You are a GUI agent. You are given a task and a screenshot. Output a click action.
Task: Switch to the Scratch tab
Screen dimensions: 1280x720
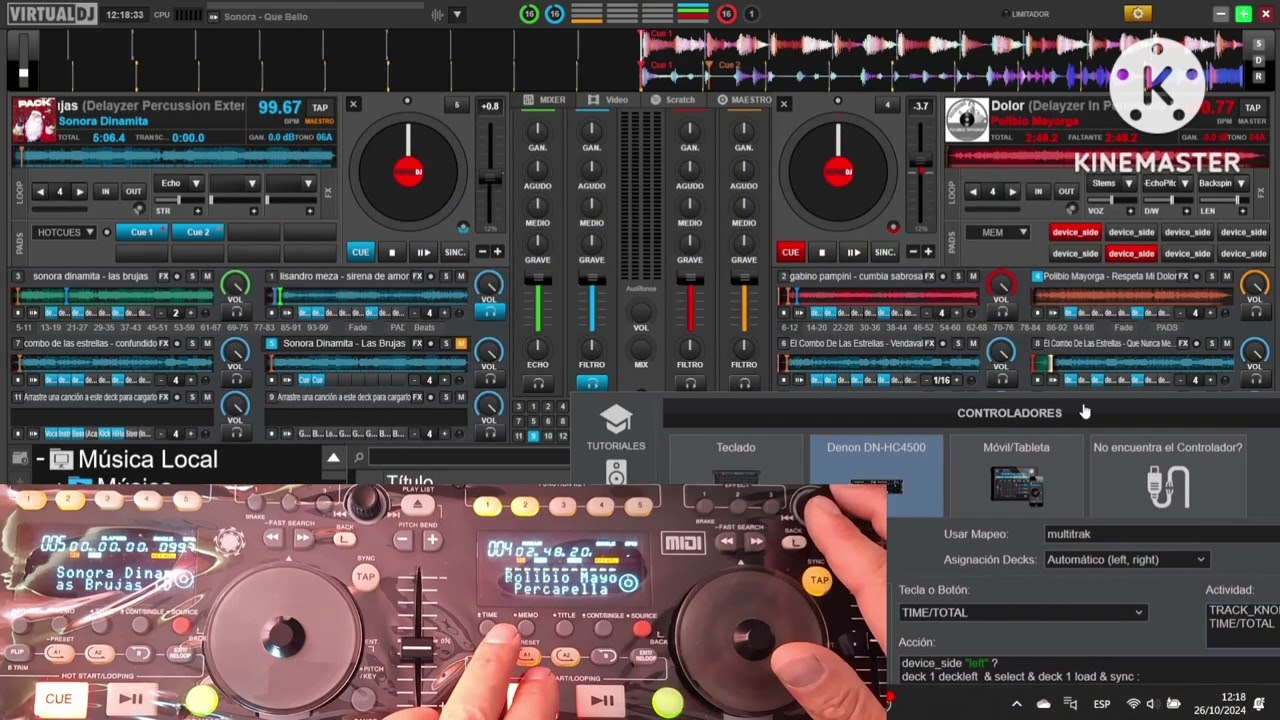click(673, 100)
